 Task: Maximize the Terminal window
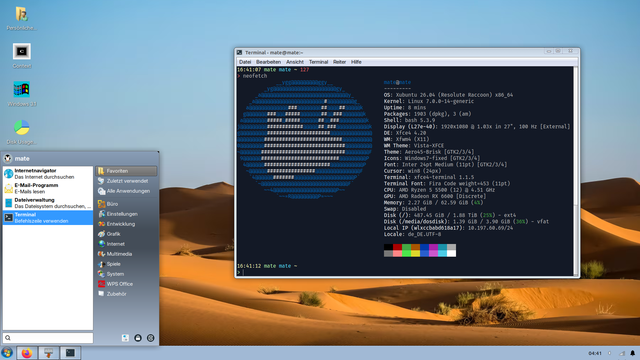558,52
